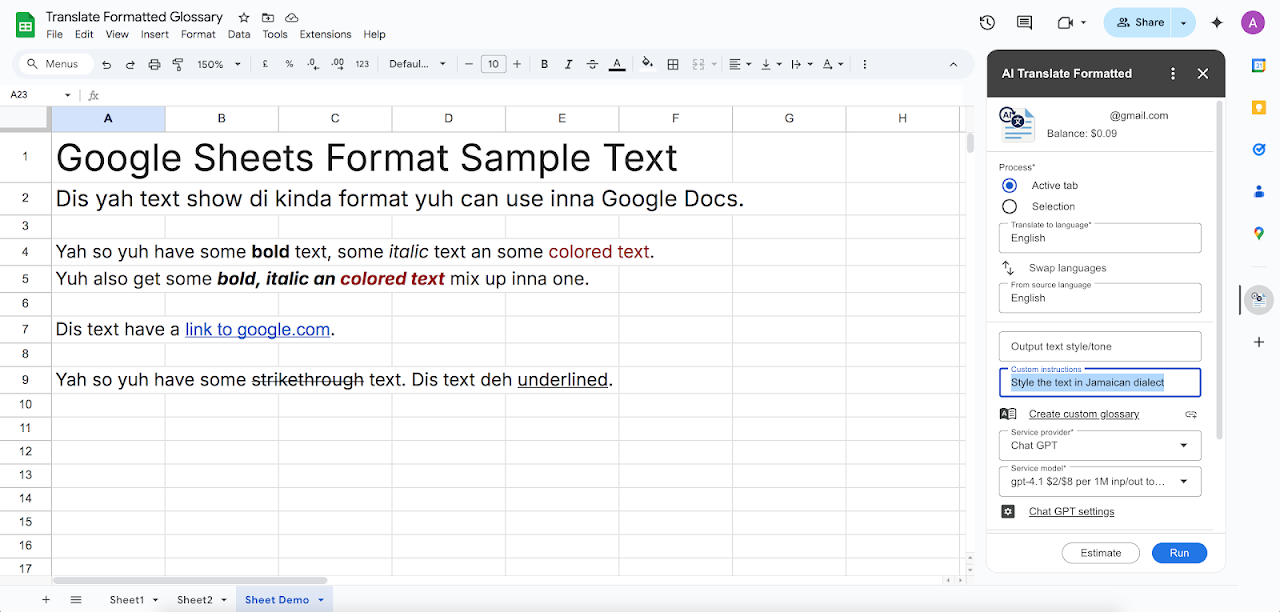Increase font size with plus button
1280x612 pixels.
(517, 64)
